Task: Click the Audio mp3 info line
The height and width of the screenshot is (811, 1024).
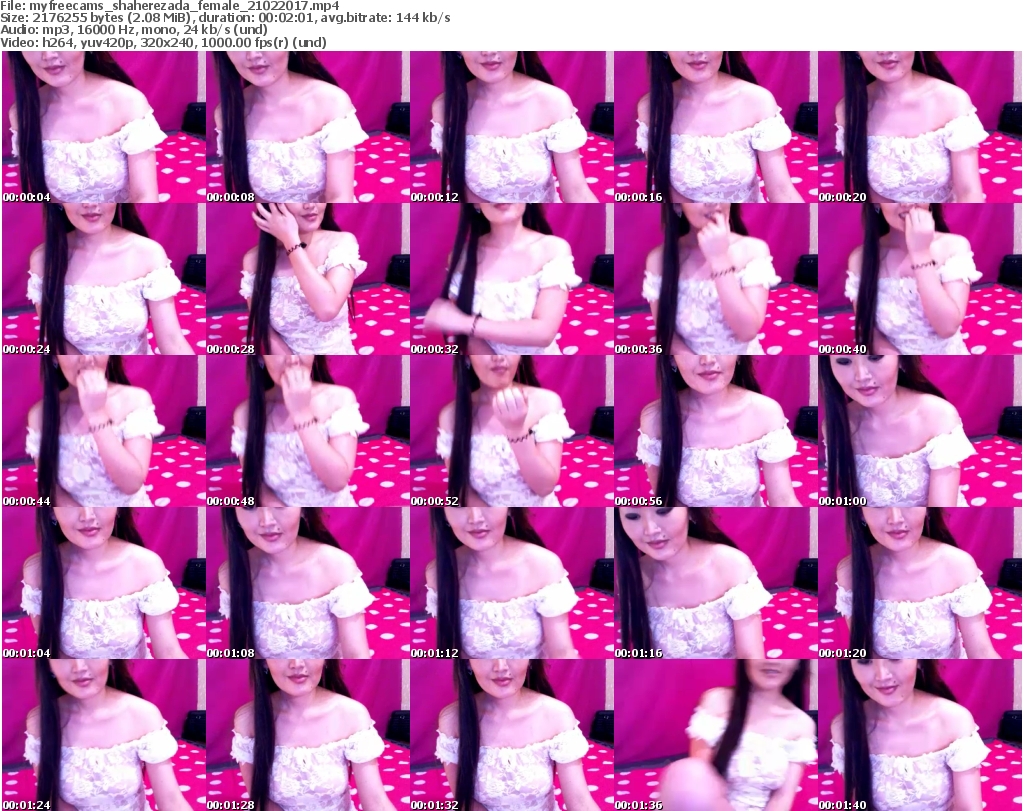Action: tap(134, 30)
